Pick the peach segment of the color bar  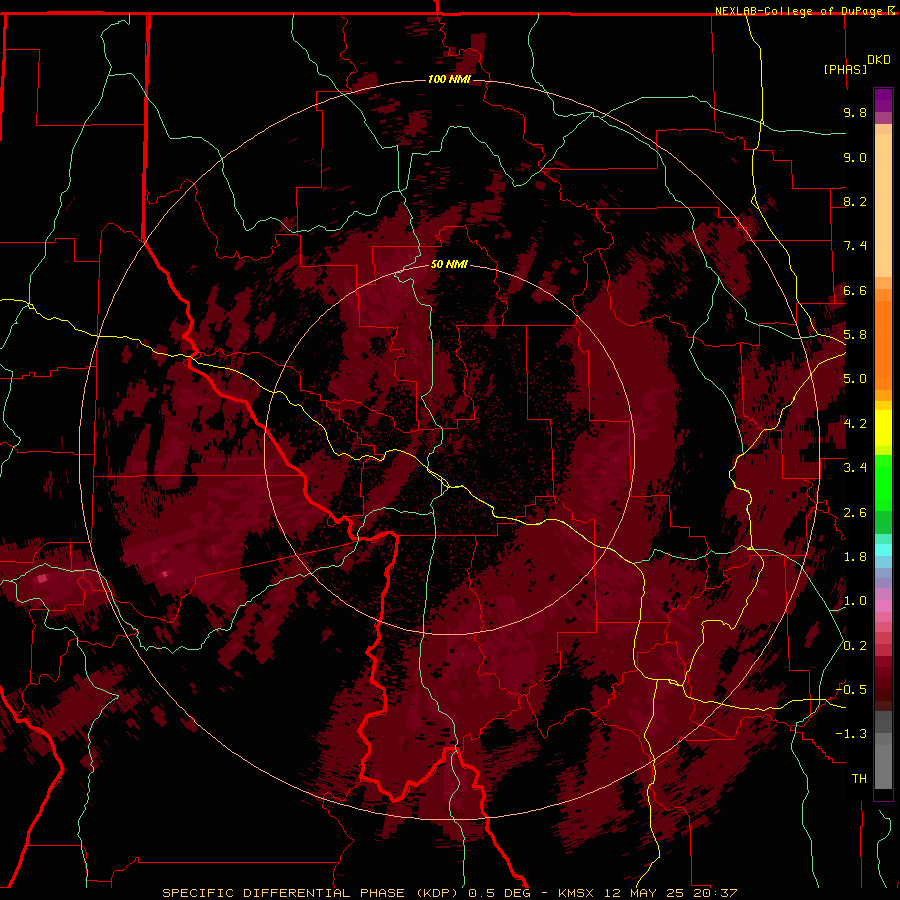[x=883, y=205]
